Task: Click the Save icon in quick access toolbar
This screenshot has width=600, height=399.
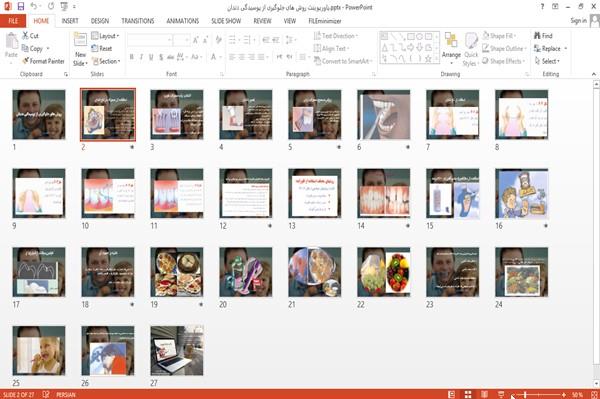Action: (x=21, y=7)
